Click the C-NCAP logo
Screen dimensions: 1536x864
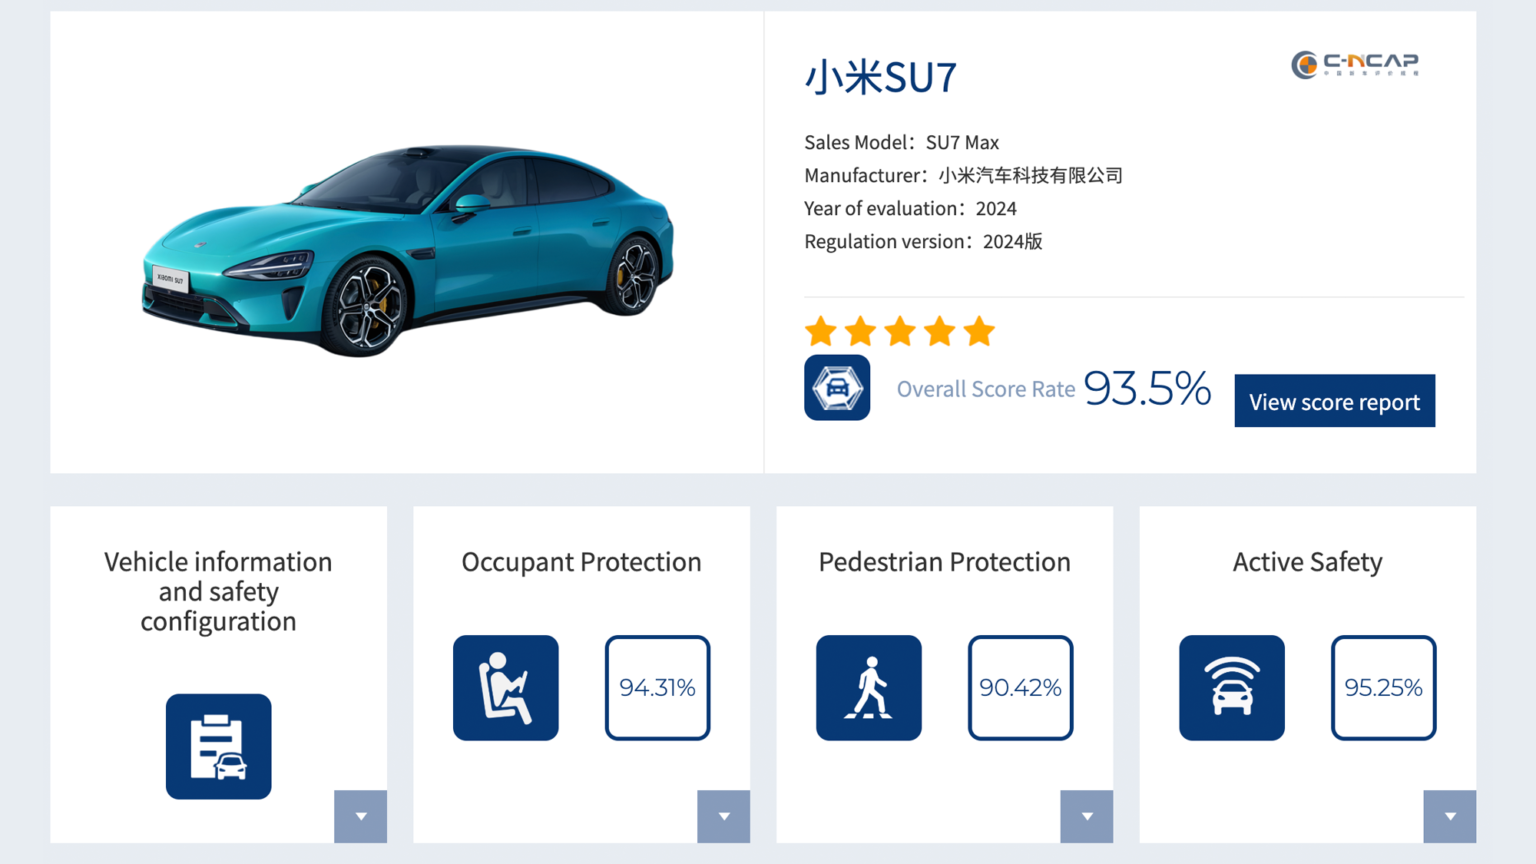tap(1355, 65)
